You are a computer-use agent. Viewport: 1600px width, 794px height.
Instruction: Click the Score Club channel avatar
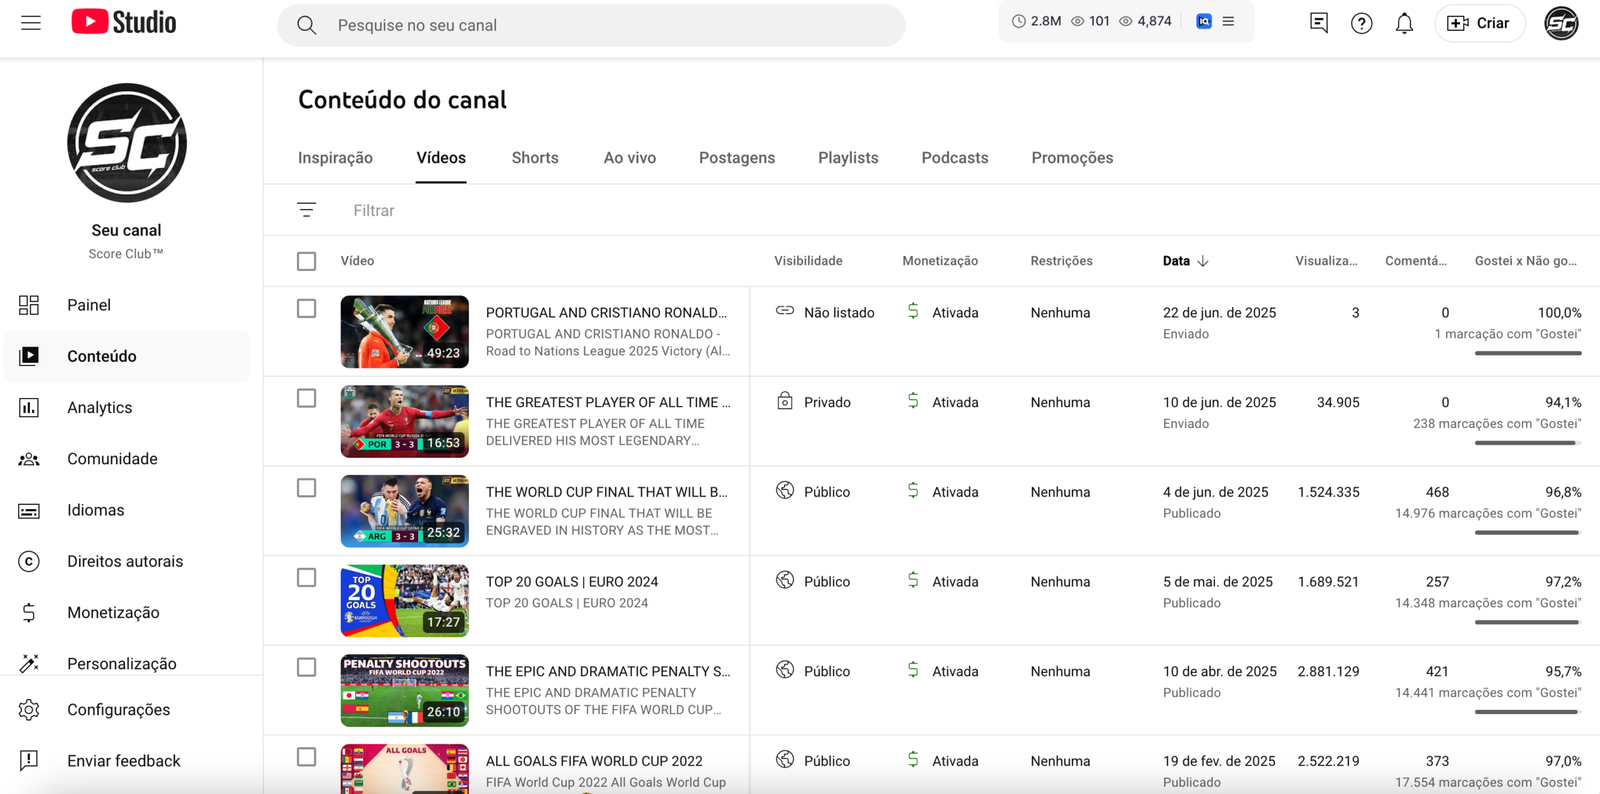(x=127, y=143)
